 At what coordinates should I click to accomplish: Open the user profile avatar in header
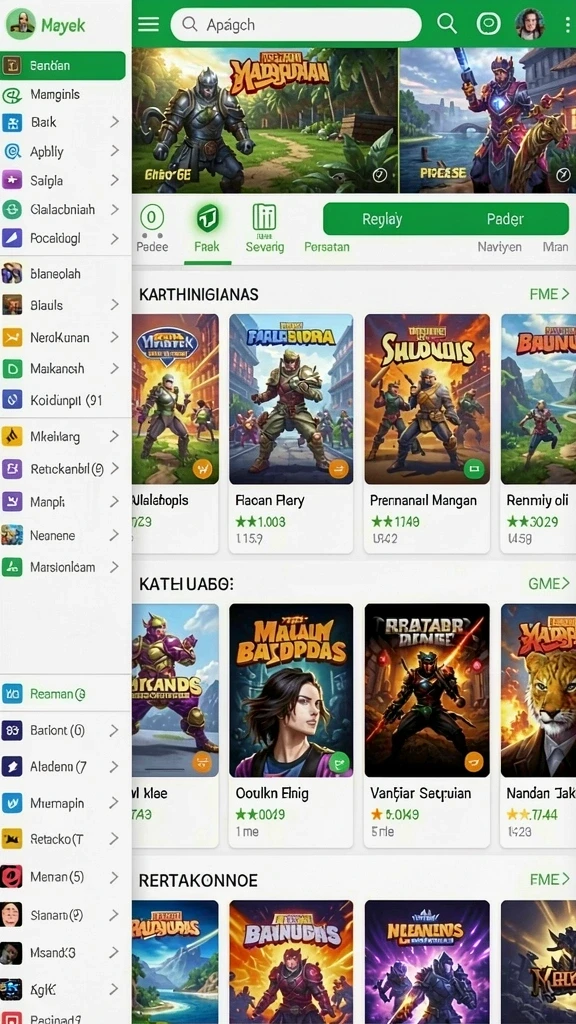tap(530, 24)
